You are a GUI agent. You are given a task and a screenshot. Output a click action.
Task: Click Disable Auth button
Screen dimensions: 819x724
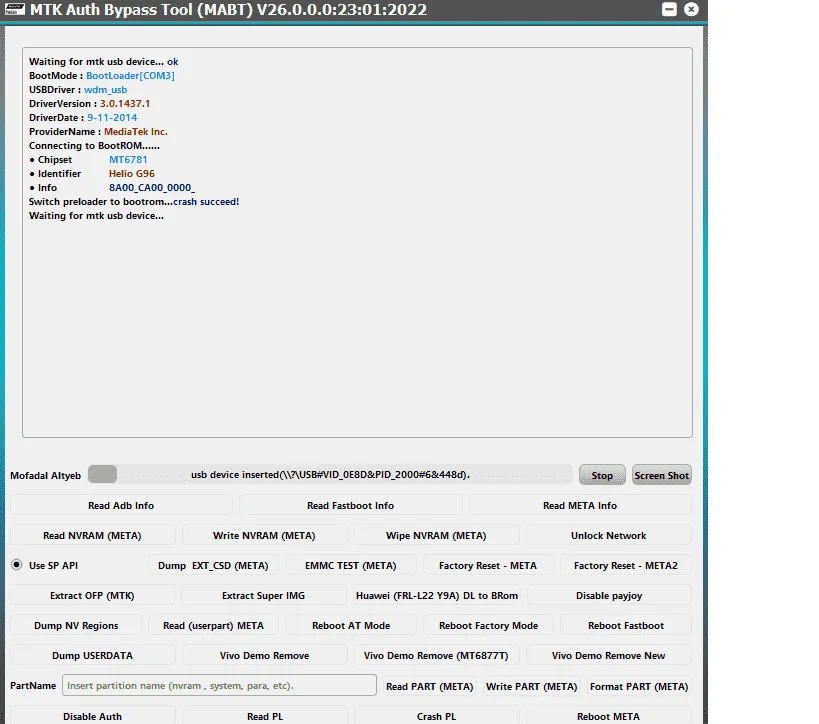click(x=92, y=716)
